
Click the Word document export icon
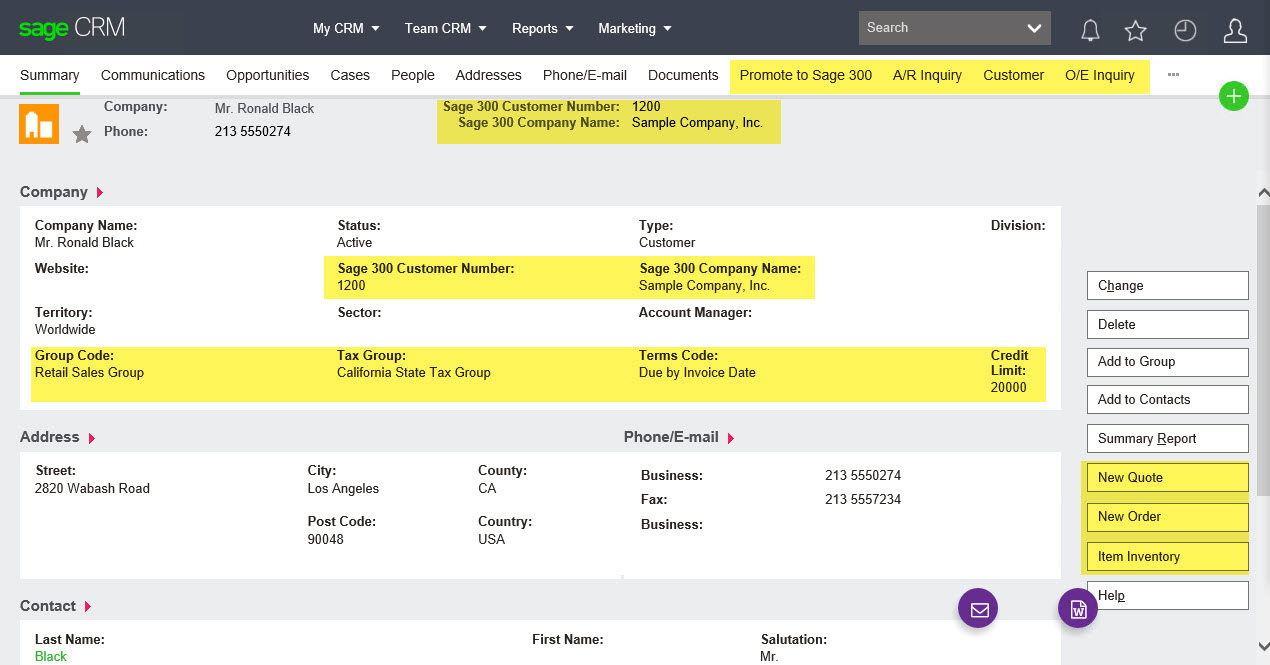point(1077,607)
